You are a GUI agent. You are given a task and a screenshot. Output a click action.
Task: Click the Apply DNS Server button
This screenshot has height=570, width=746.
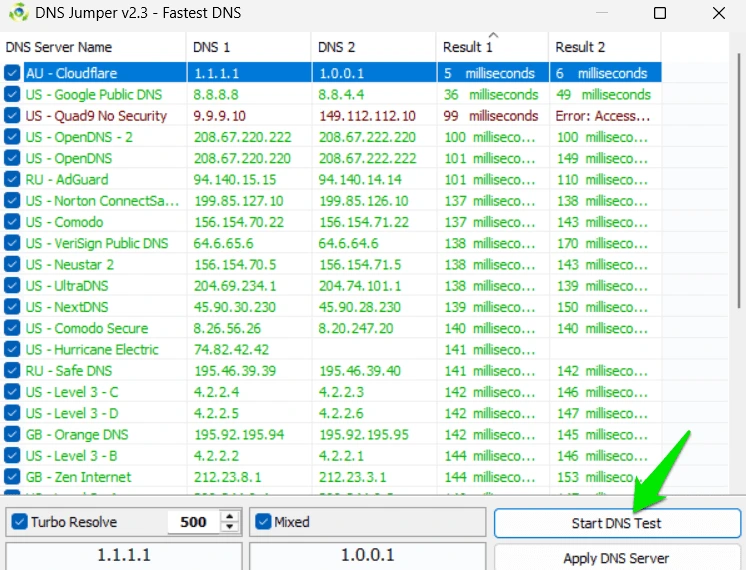coord(617,558)
